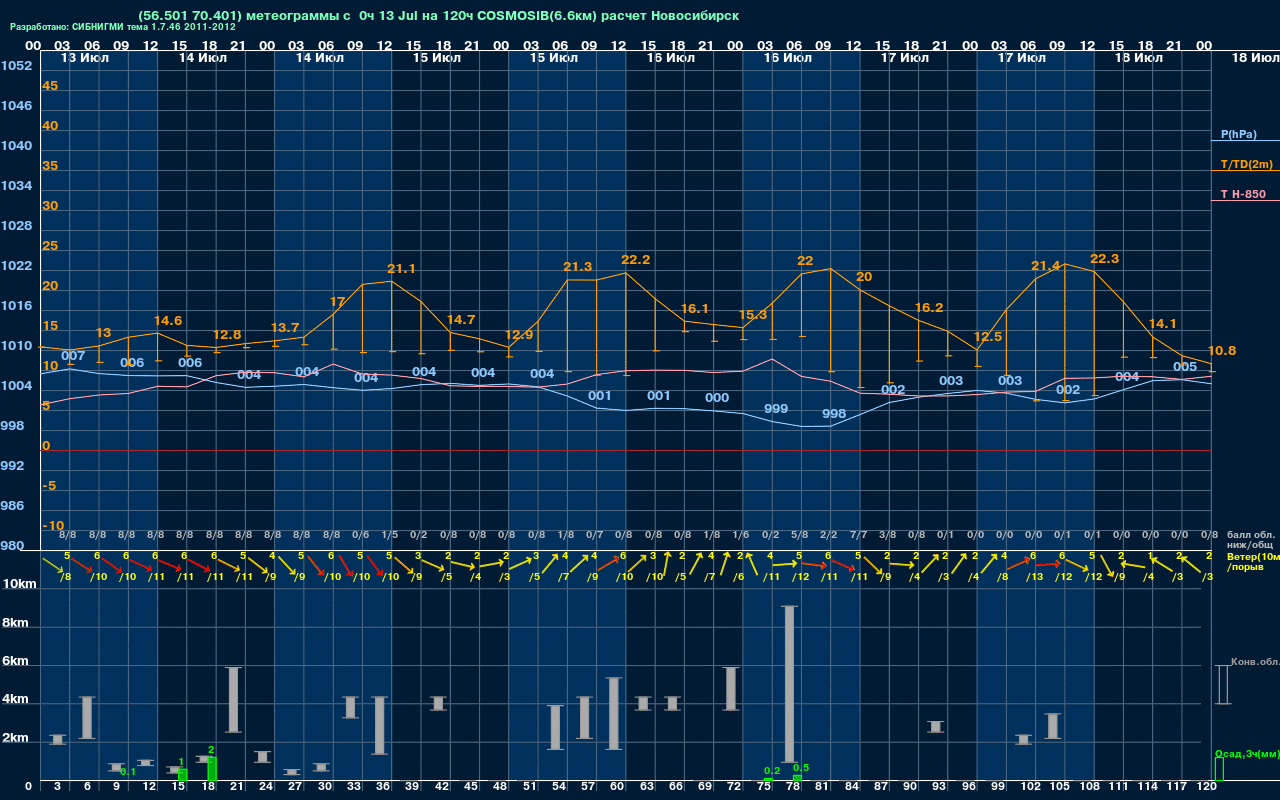Click the temperature label 12.9
Screen dimensions: 1280x800
click(519, 335)
